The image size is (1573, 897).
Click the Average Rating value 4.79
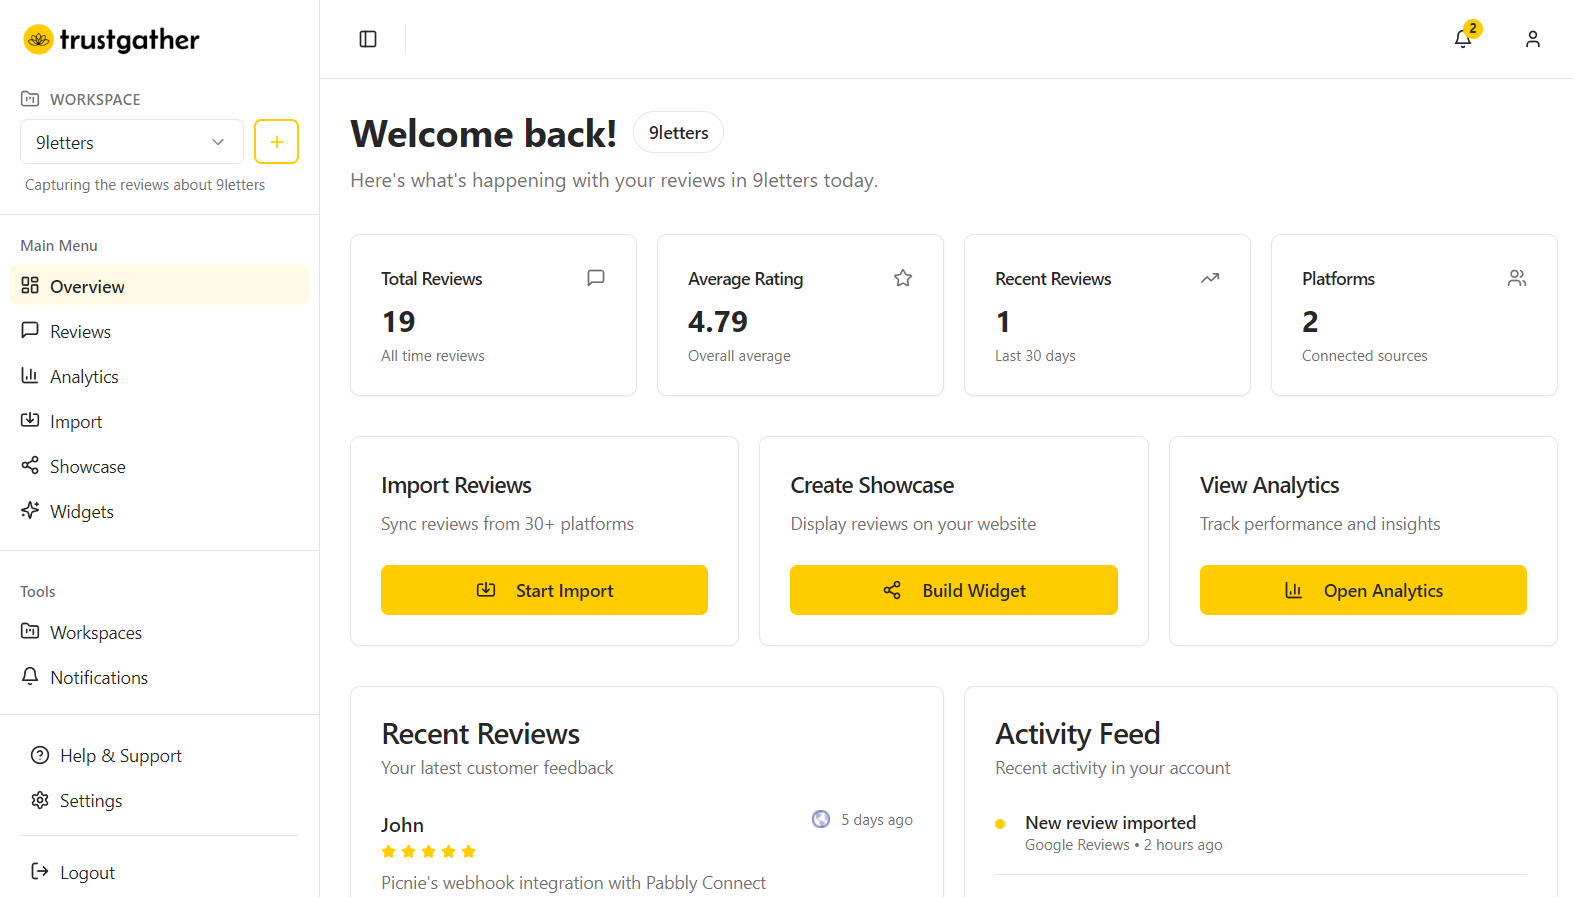click(x=718, y=321)
